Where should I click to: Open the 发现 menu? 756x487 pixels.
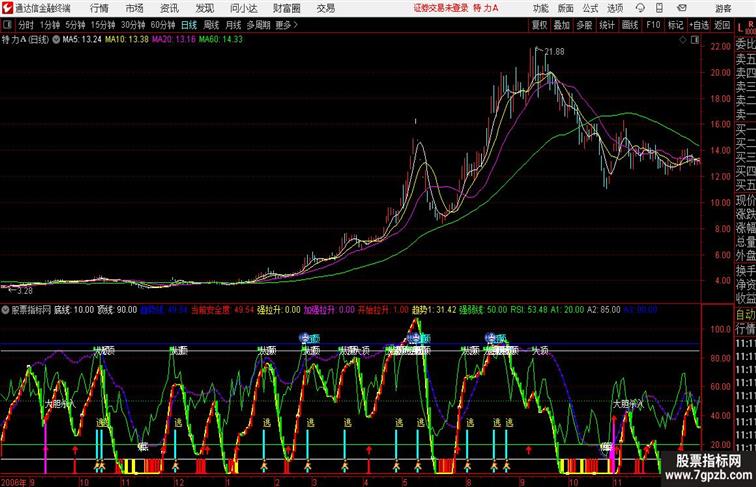[x=204, y=8]
